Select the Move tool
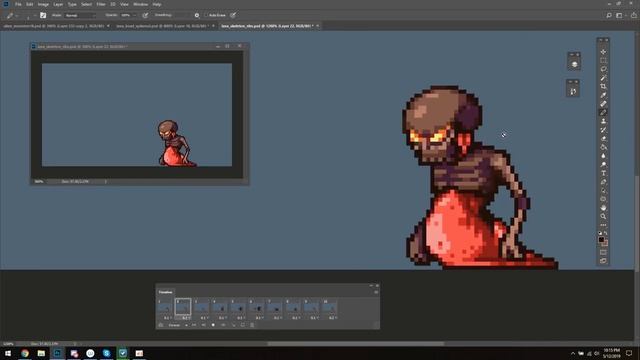 [603, 52]
